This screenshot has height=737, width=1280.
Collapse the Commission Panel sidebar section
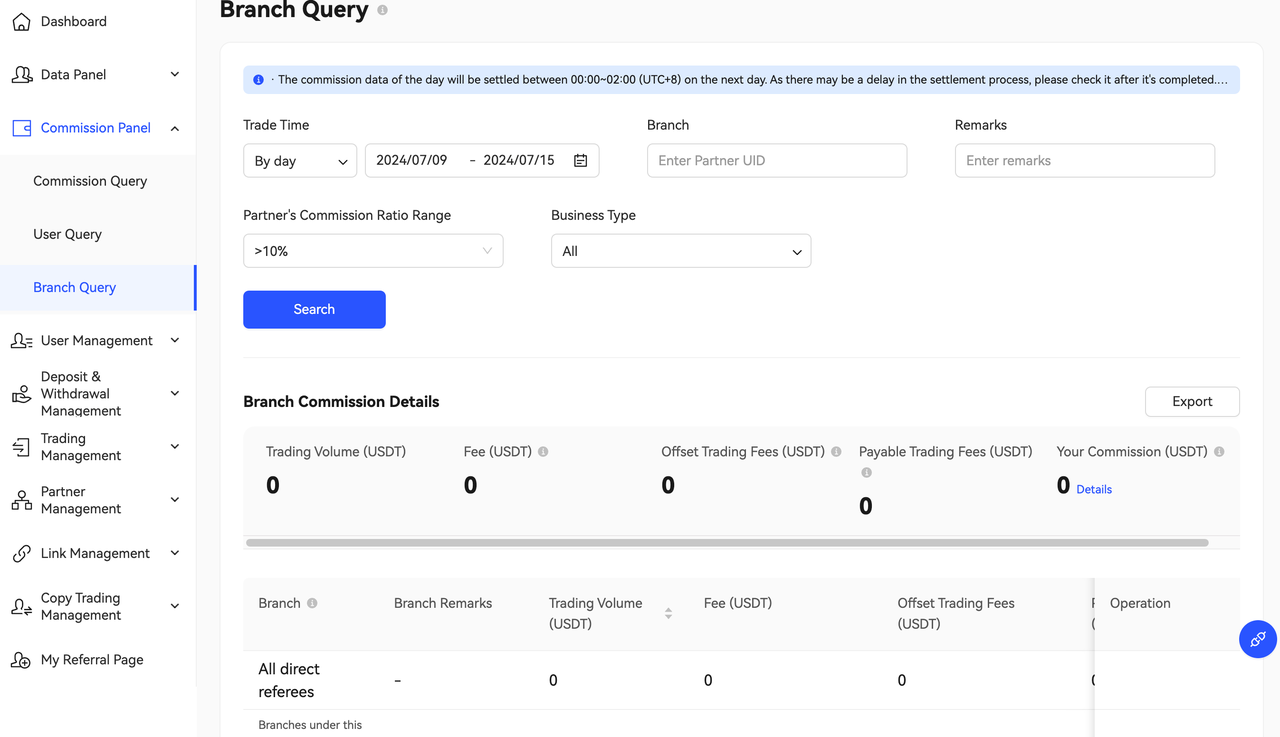[175, 128]
